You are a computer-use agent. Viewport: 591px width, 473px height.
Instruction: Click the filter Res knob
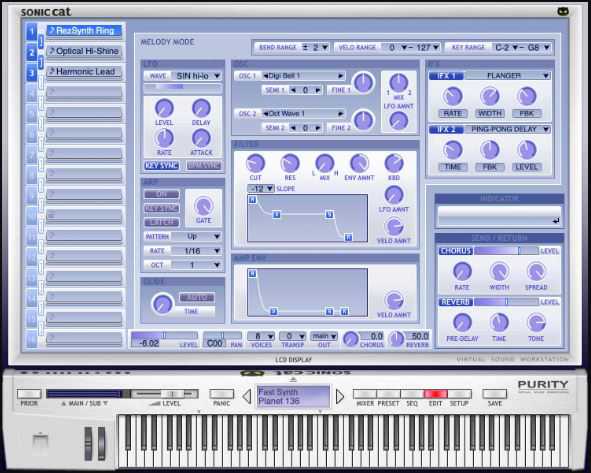(x=290, y=164)
